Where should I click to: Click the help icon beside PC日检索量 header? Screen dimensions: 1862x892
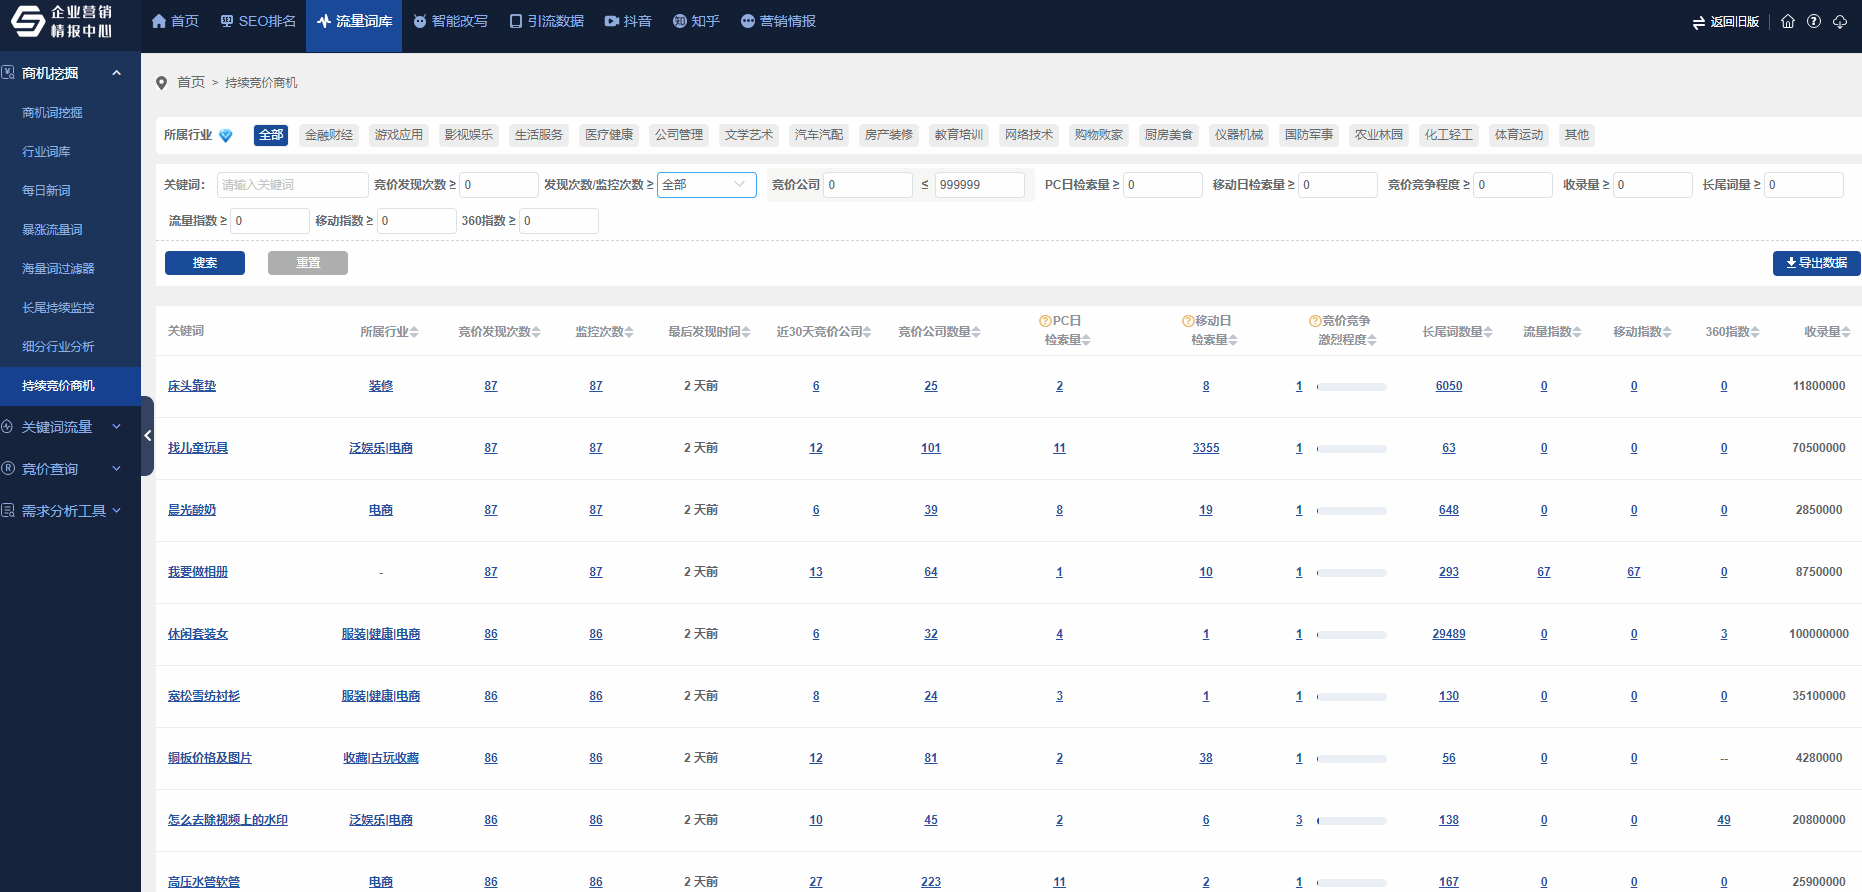[1045, 321]
